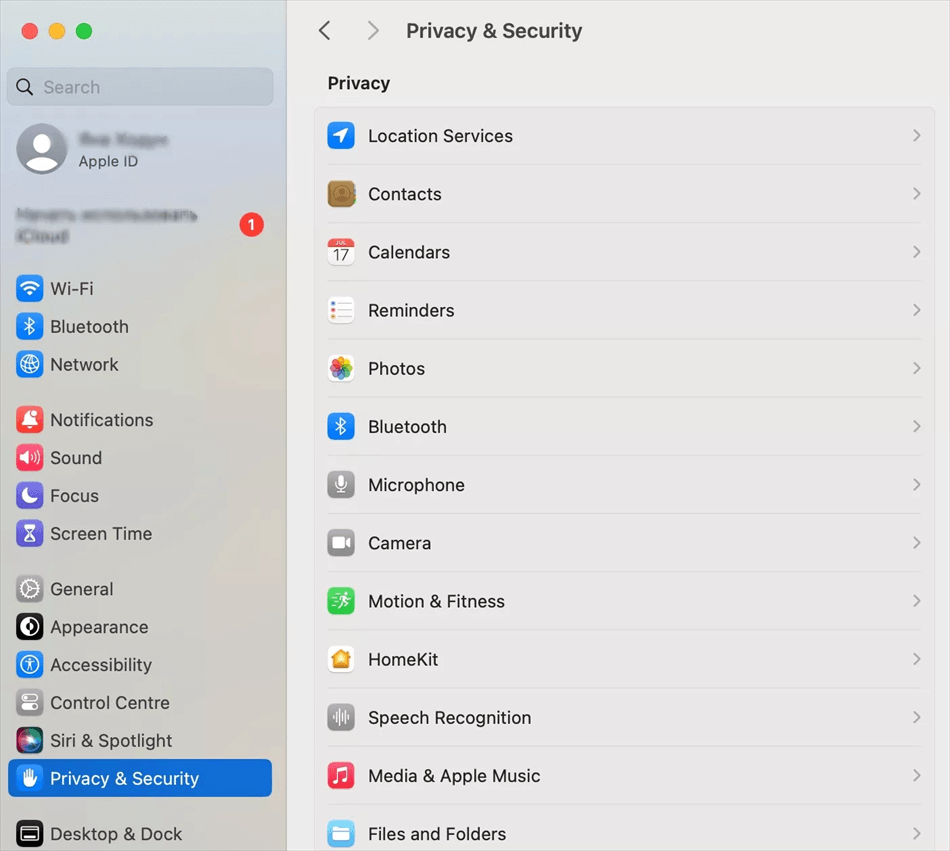Click the Notifications bell sidebar icon
The image size is (950, 851).
pyautogui.click(x=30, y=420)
